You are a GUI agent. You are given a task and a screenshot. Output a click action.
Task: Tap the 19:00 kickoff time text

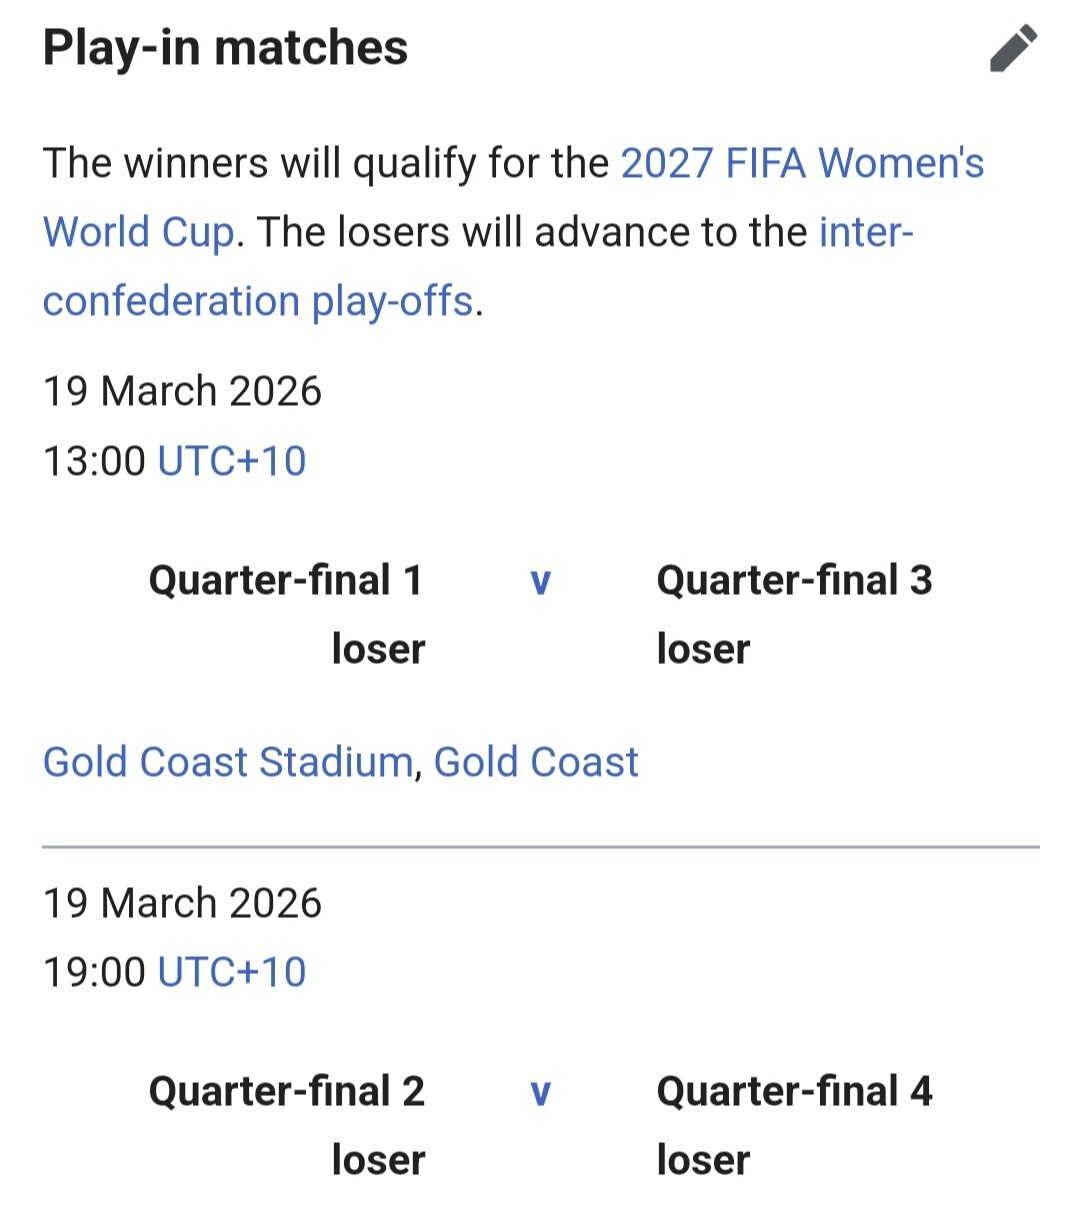click(94, 972)
